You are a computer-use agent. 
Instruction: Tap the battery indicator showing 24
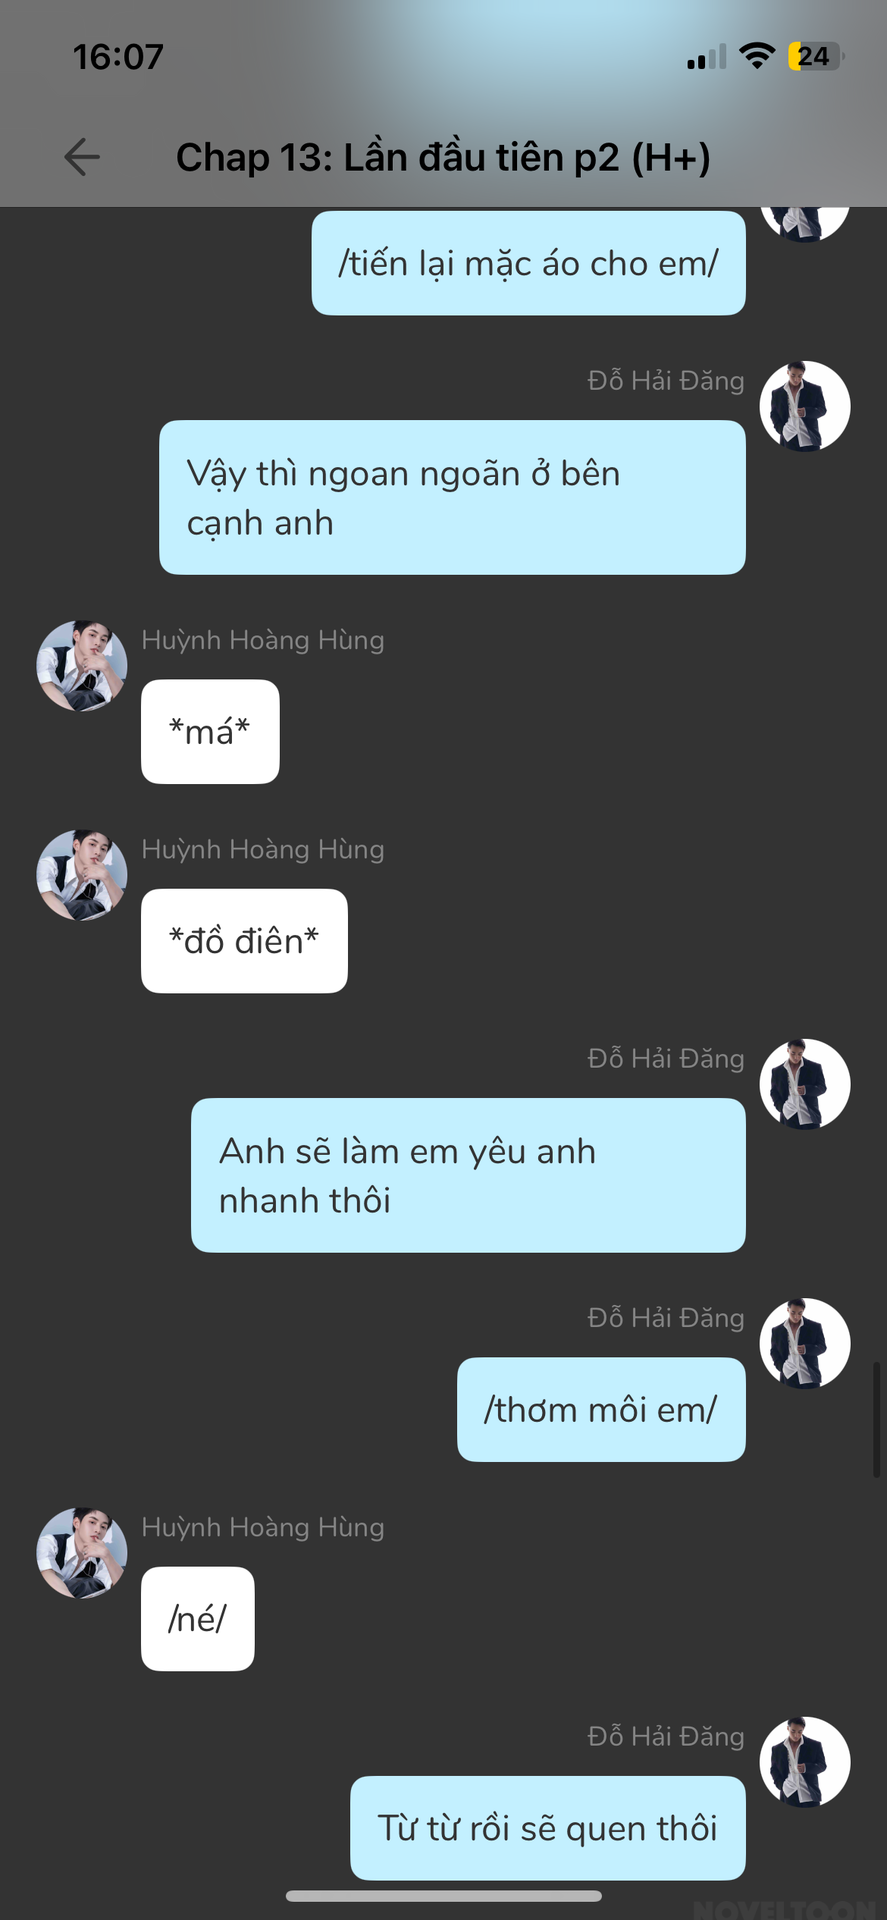[816, 56]
